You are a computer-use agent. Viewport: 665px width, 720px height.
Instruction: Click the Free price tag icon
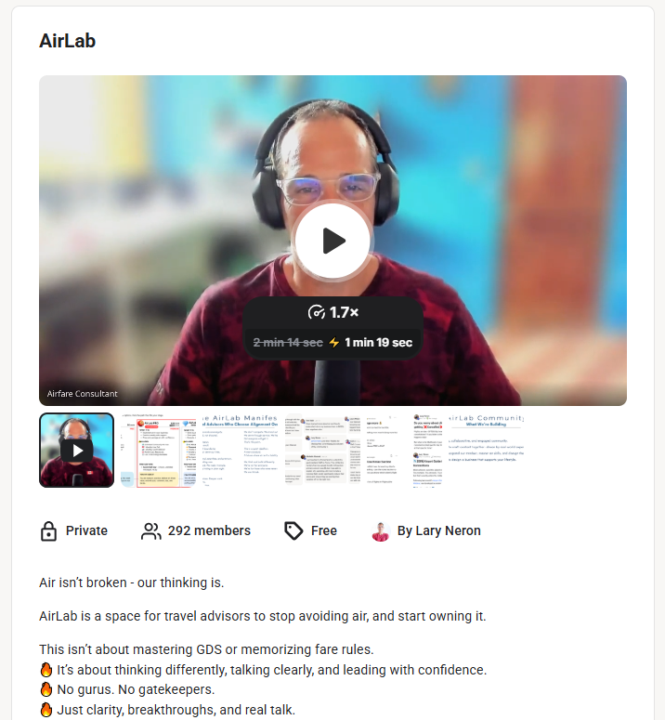(293, 531)
